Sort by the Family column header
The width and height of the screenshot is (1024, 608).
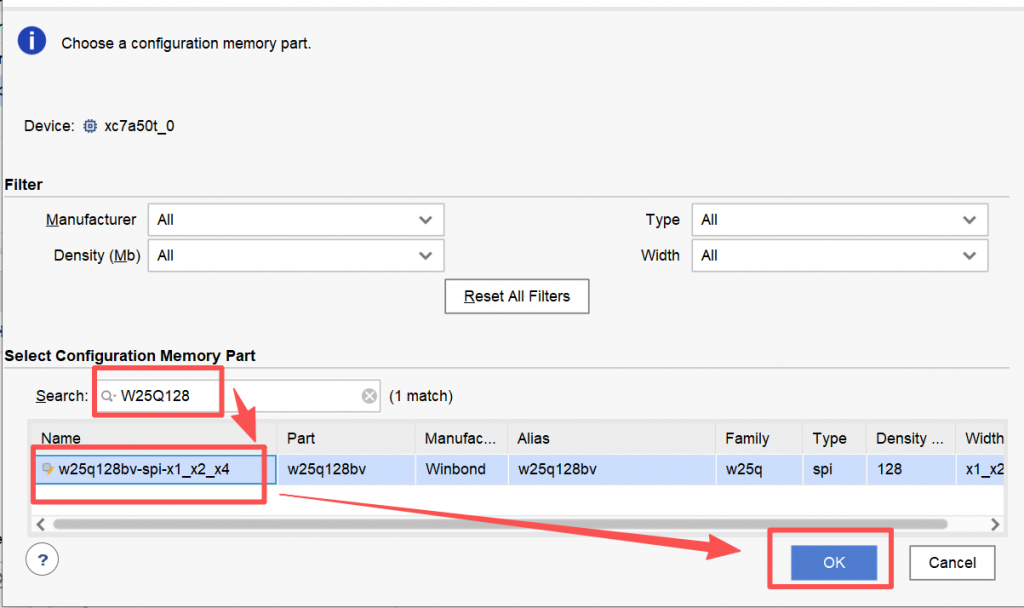(x=757, y=438)
